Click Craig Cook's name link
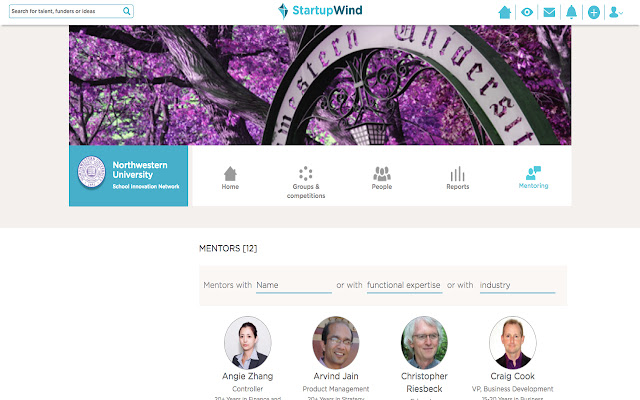This screenshot has height=400, width=640. [x=512, y=376]
